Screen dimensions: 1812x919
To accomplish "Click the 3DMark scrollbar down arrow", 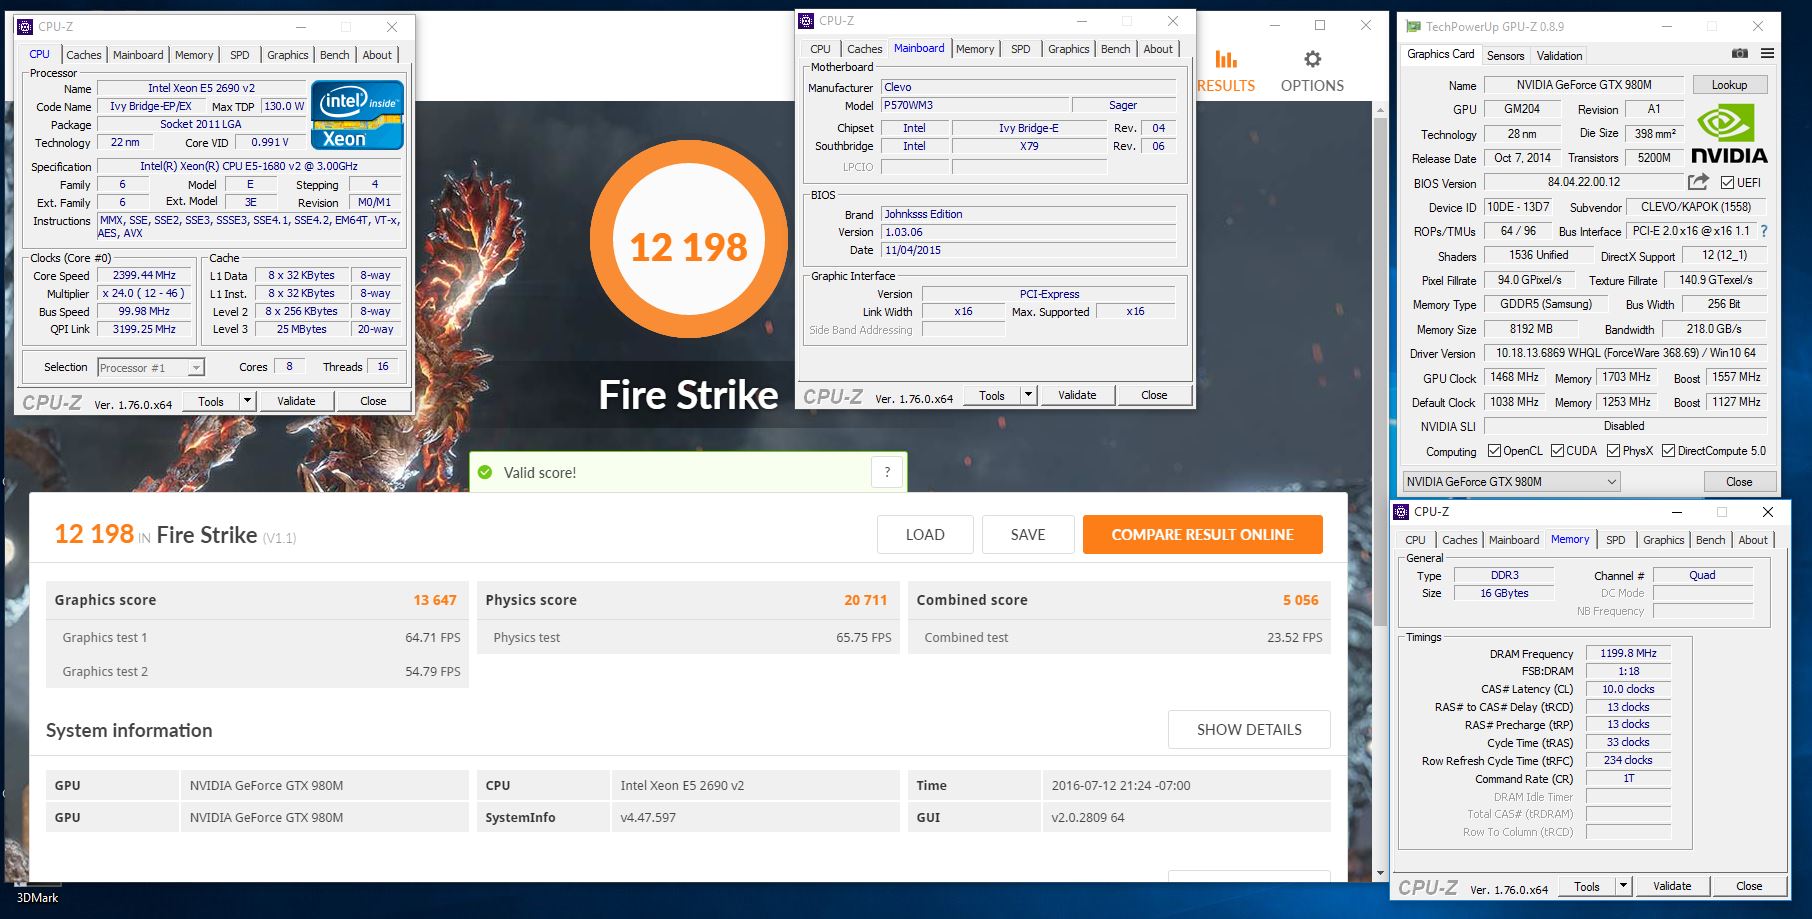I will pos(1380,873).
